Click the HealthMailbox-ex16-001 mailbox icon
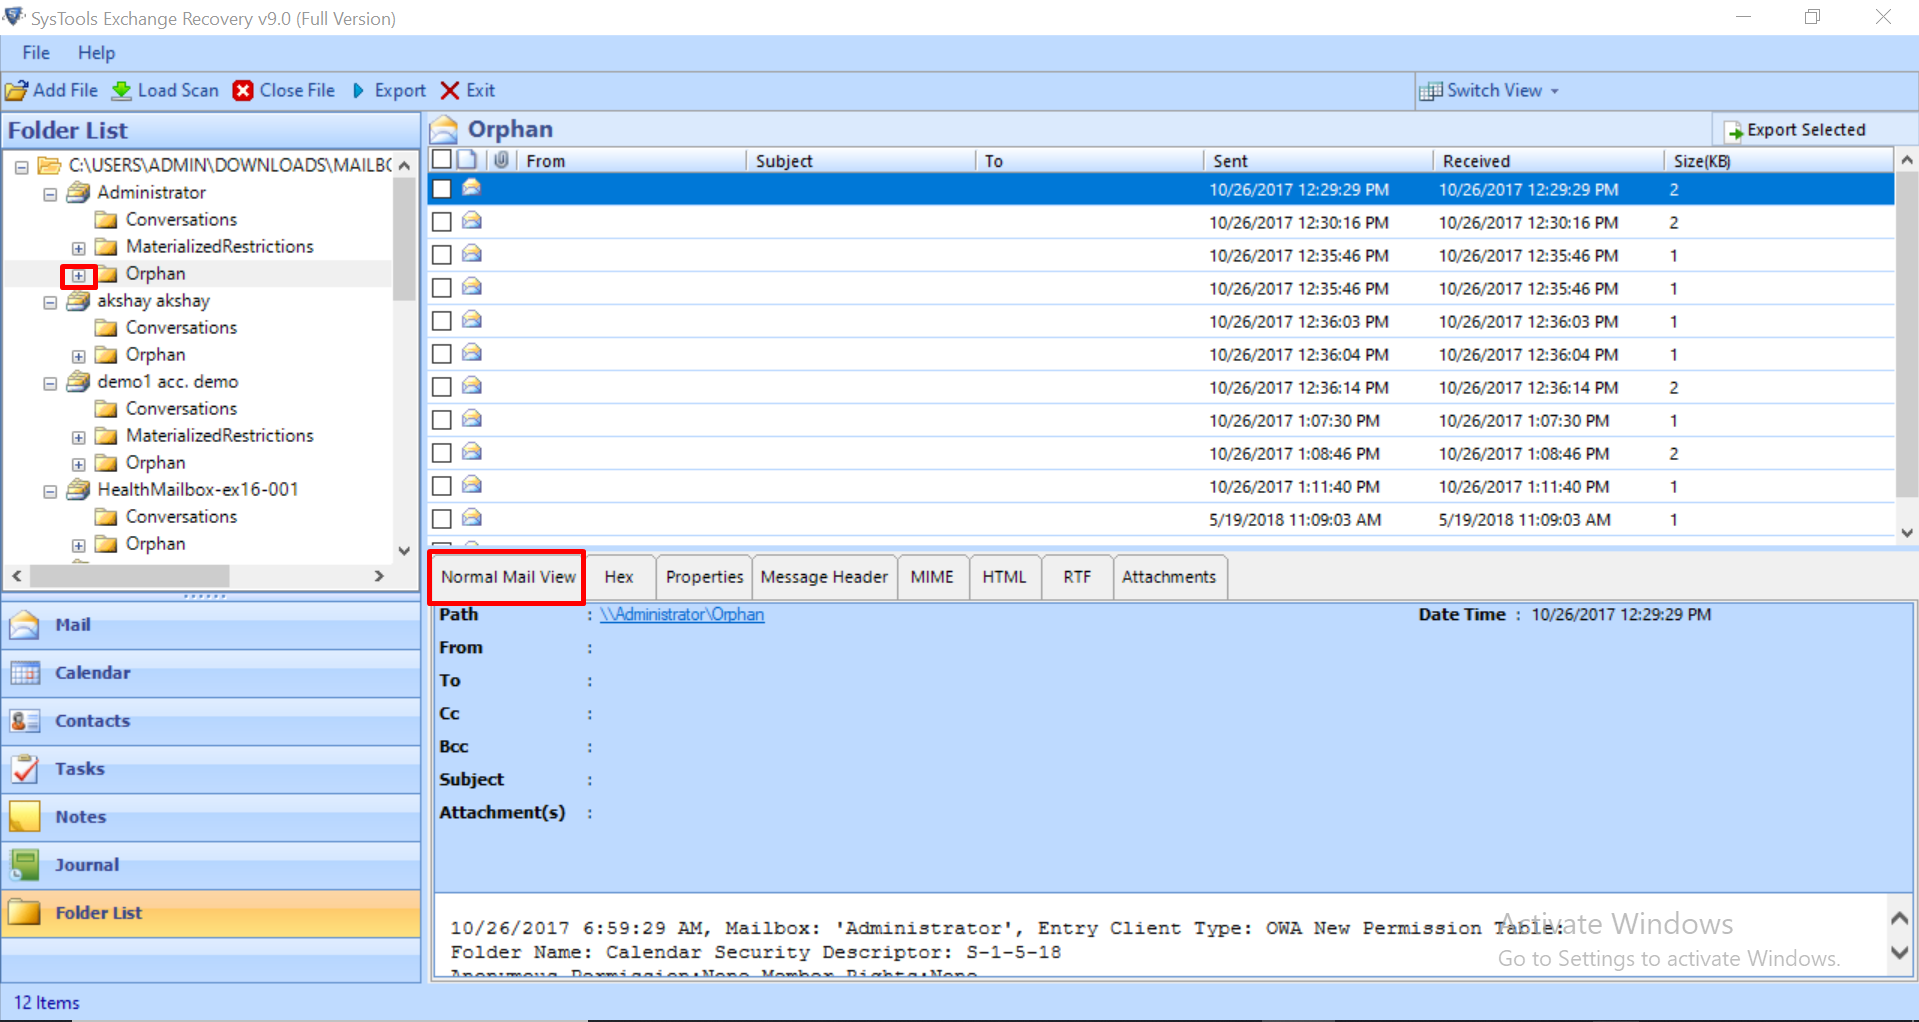Screen dimensions: 1919x1022 [78, 489]
